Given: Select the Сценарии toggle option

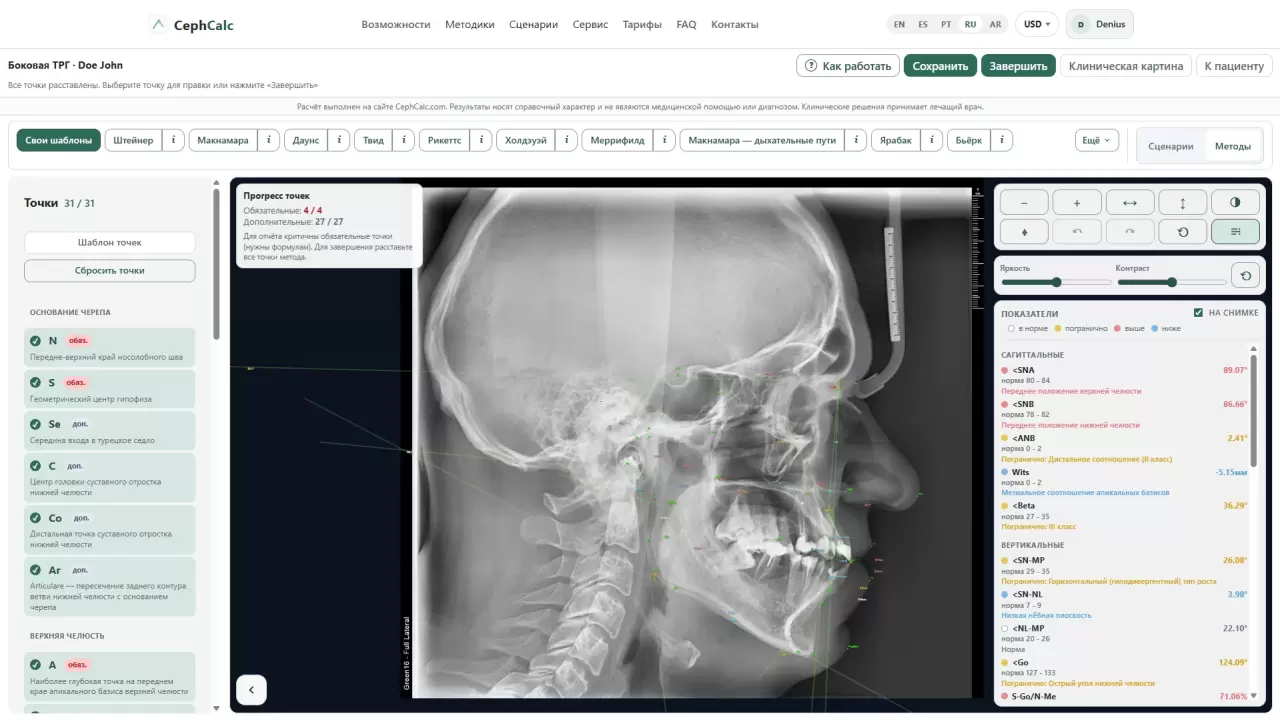Looking at the screenshot, I should [1171, 146].
